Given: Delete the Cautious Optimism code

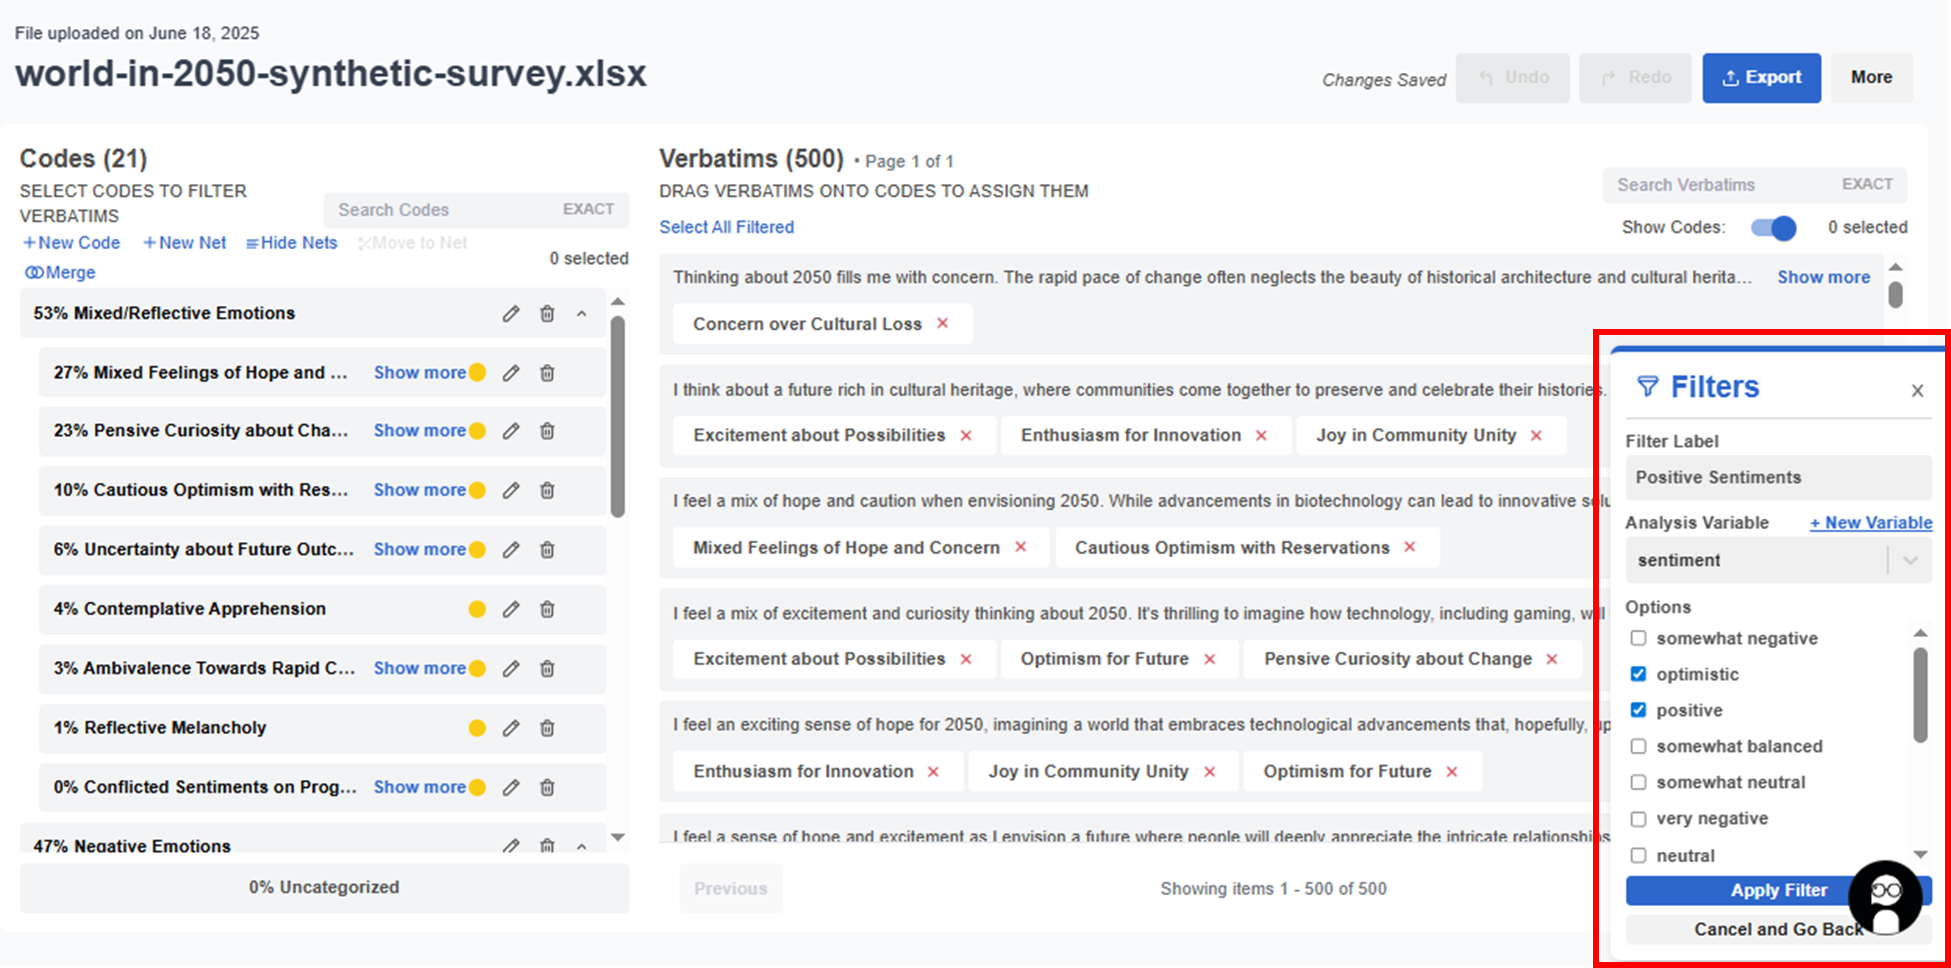Looking at the screenshot, I should [x=547, y=490].
